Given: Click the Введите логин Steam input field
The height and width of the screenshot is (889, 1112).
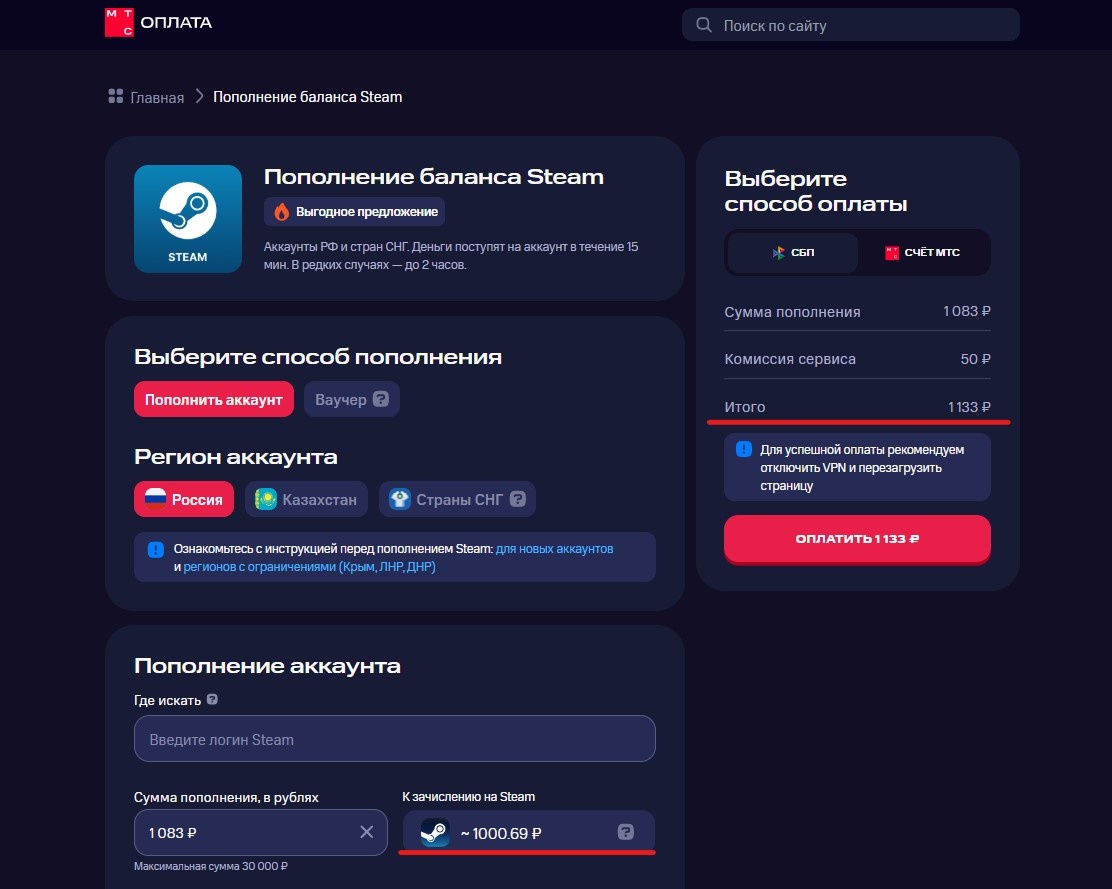Looking at the screenshot, I should 394,738.
